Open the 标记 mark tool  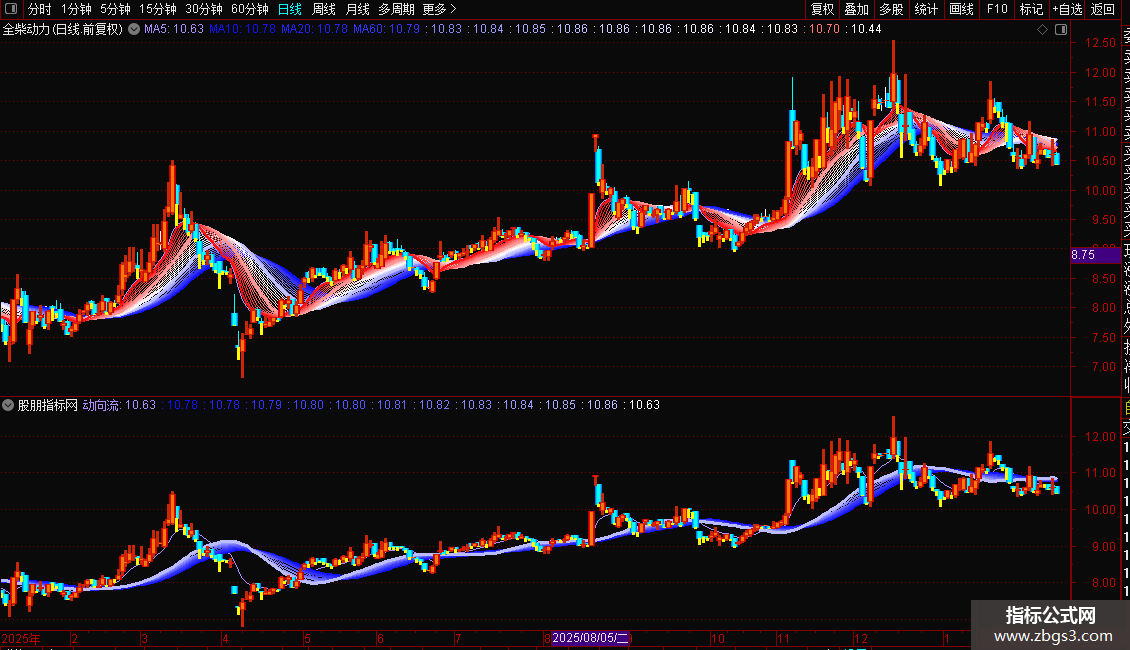1031,9
